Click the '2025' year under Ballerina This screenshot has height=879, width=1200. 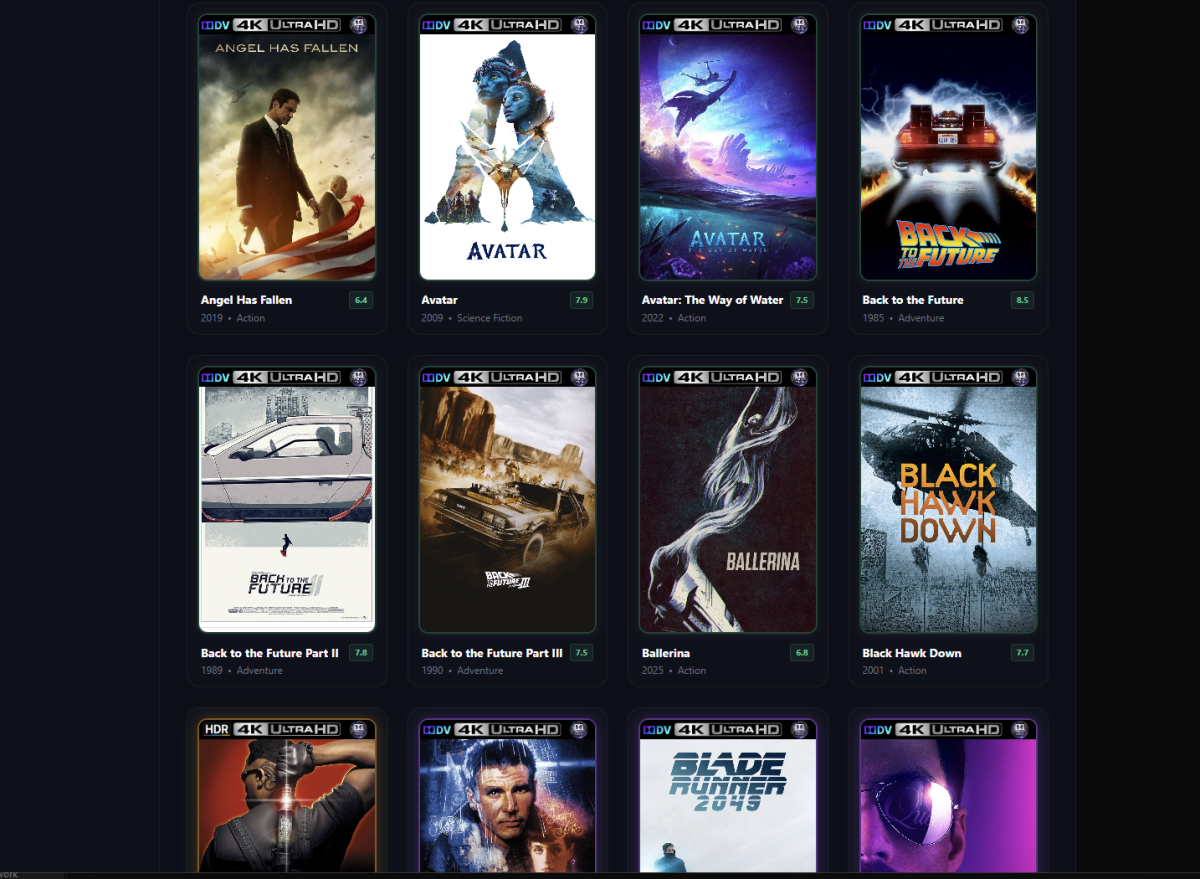(653, 671)
